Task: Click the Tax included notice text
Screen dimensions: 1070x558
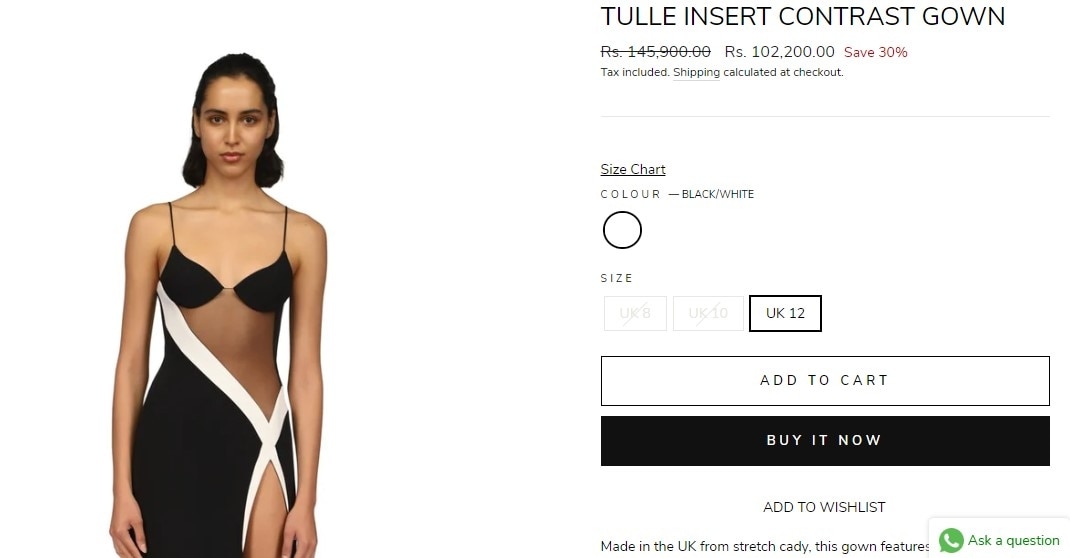Action: (x=722, y=72)
